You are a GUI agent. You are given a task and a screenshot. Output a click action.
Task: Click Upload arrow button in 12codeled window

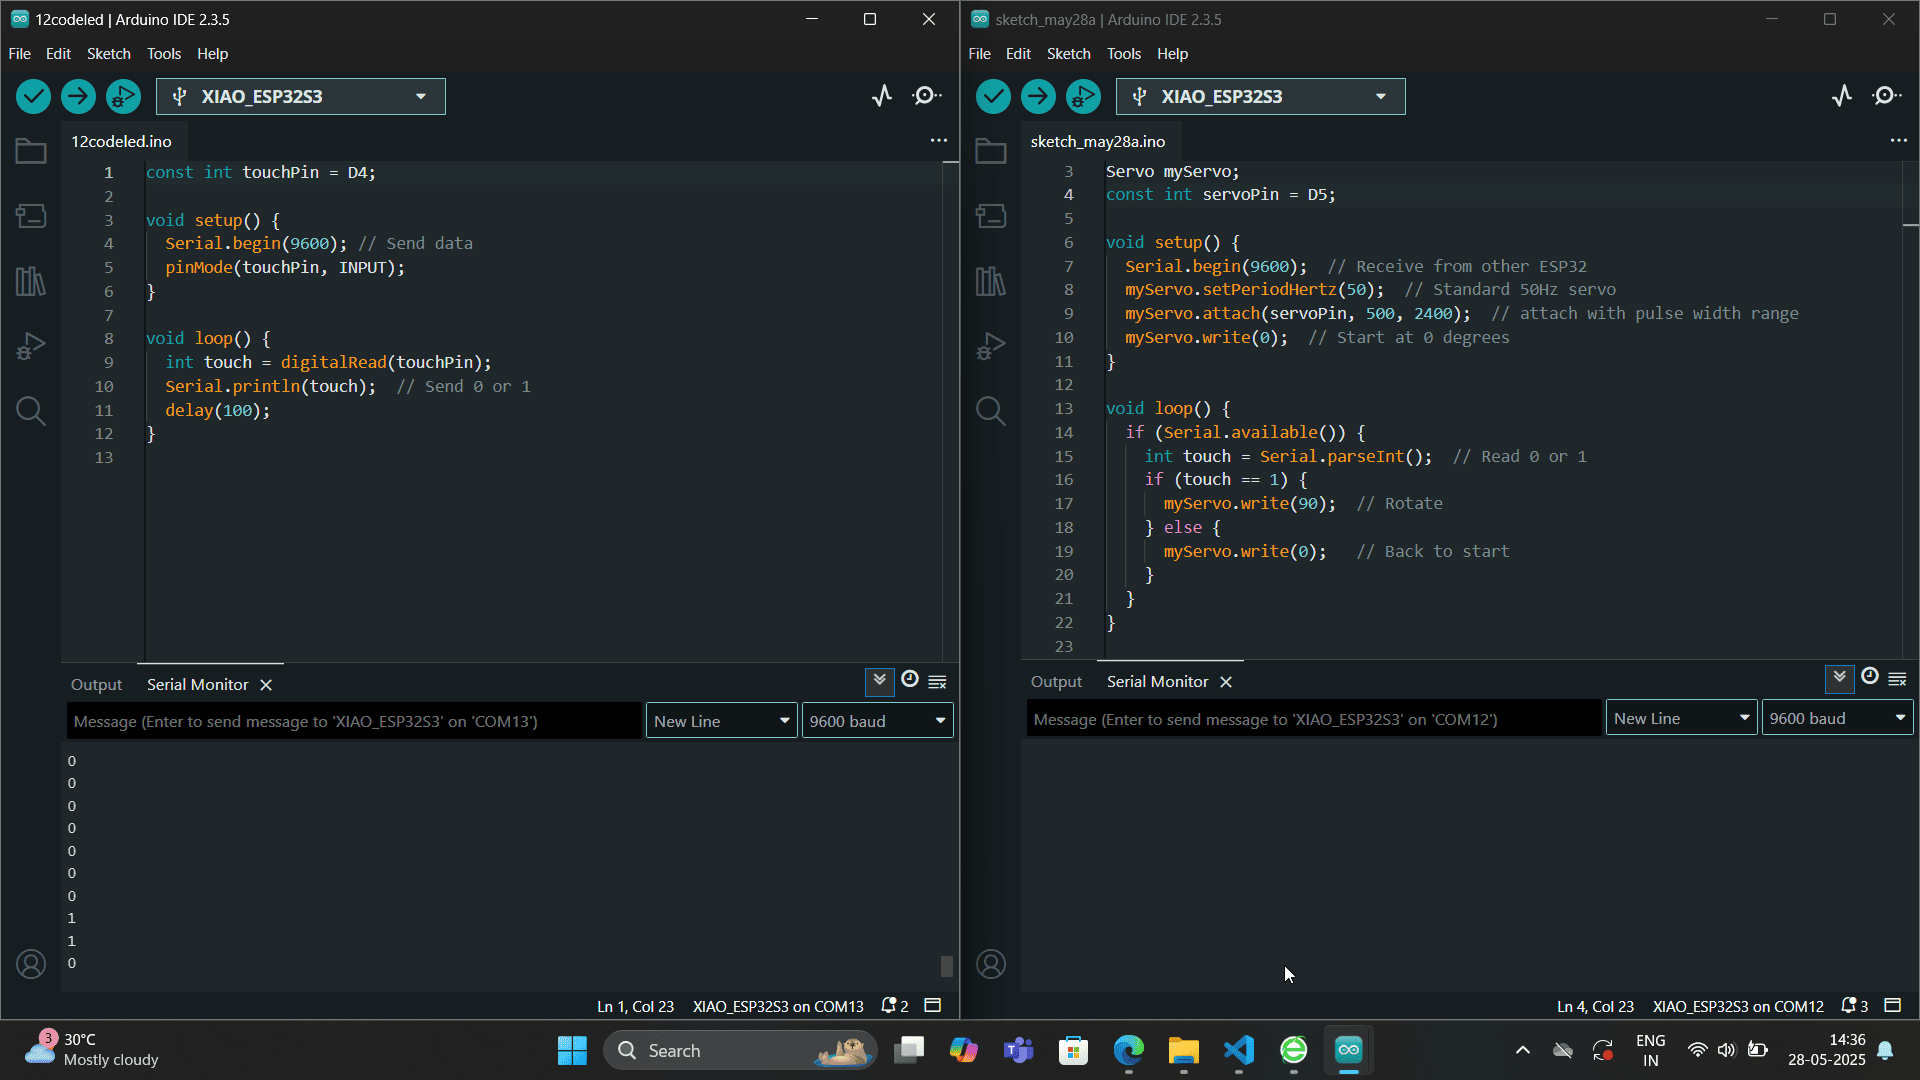78,96
